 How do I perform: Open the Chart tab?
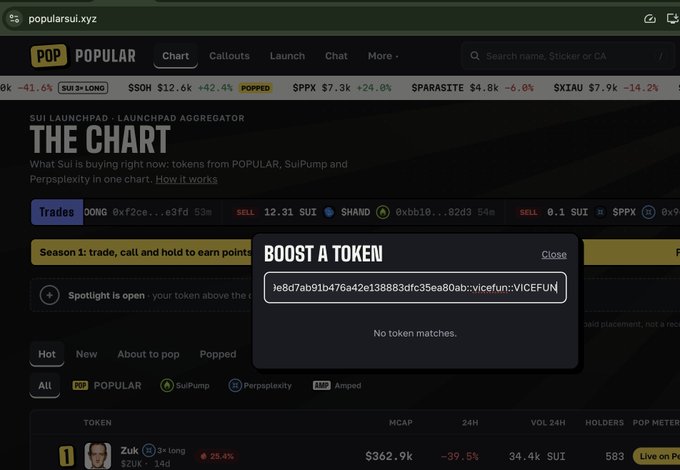(x=176, y=56)
